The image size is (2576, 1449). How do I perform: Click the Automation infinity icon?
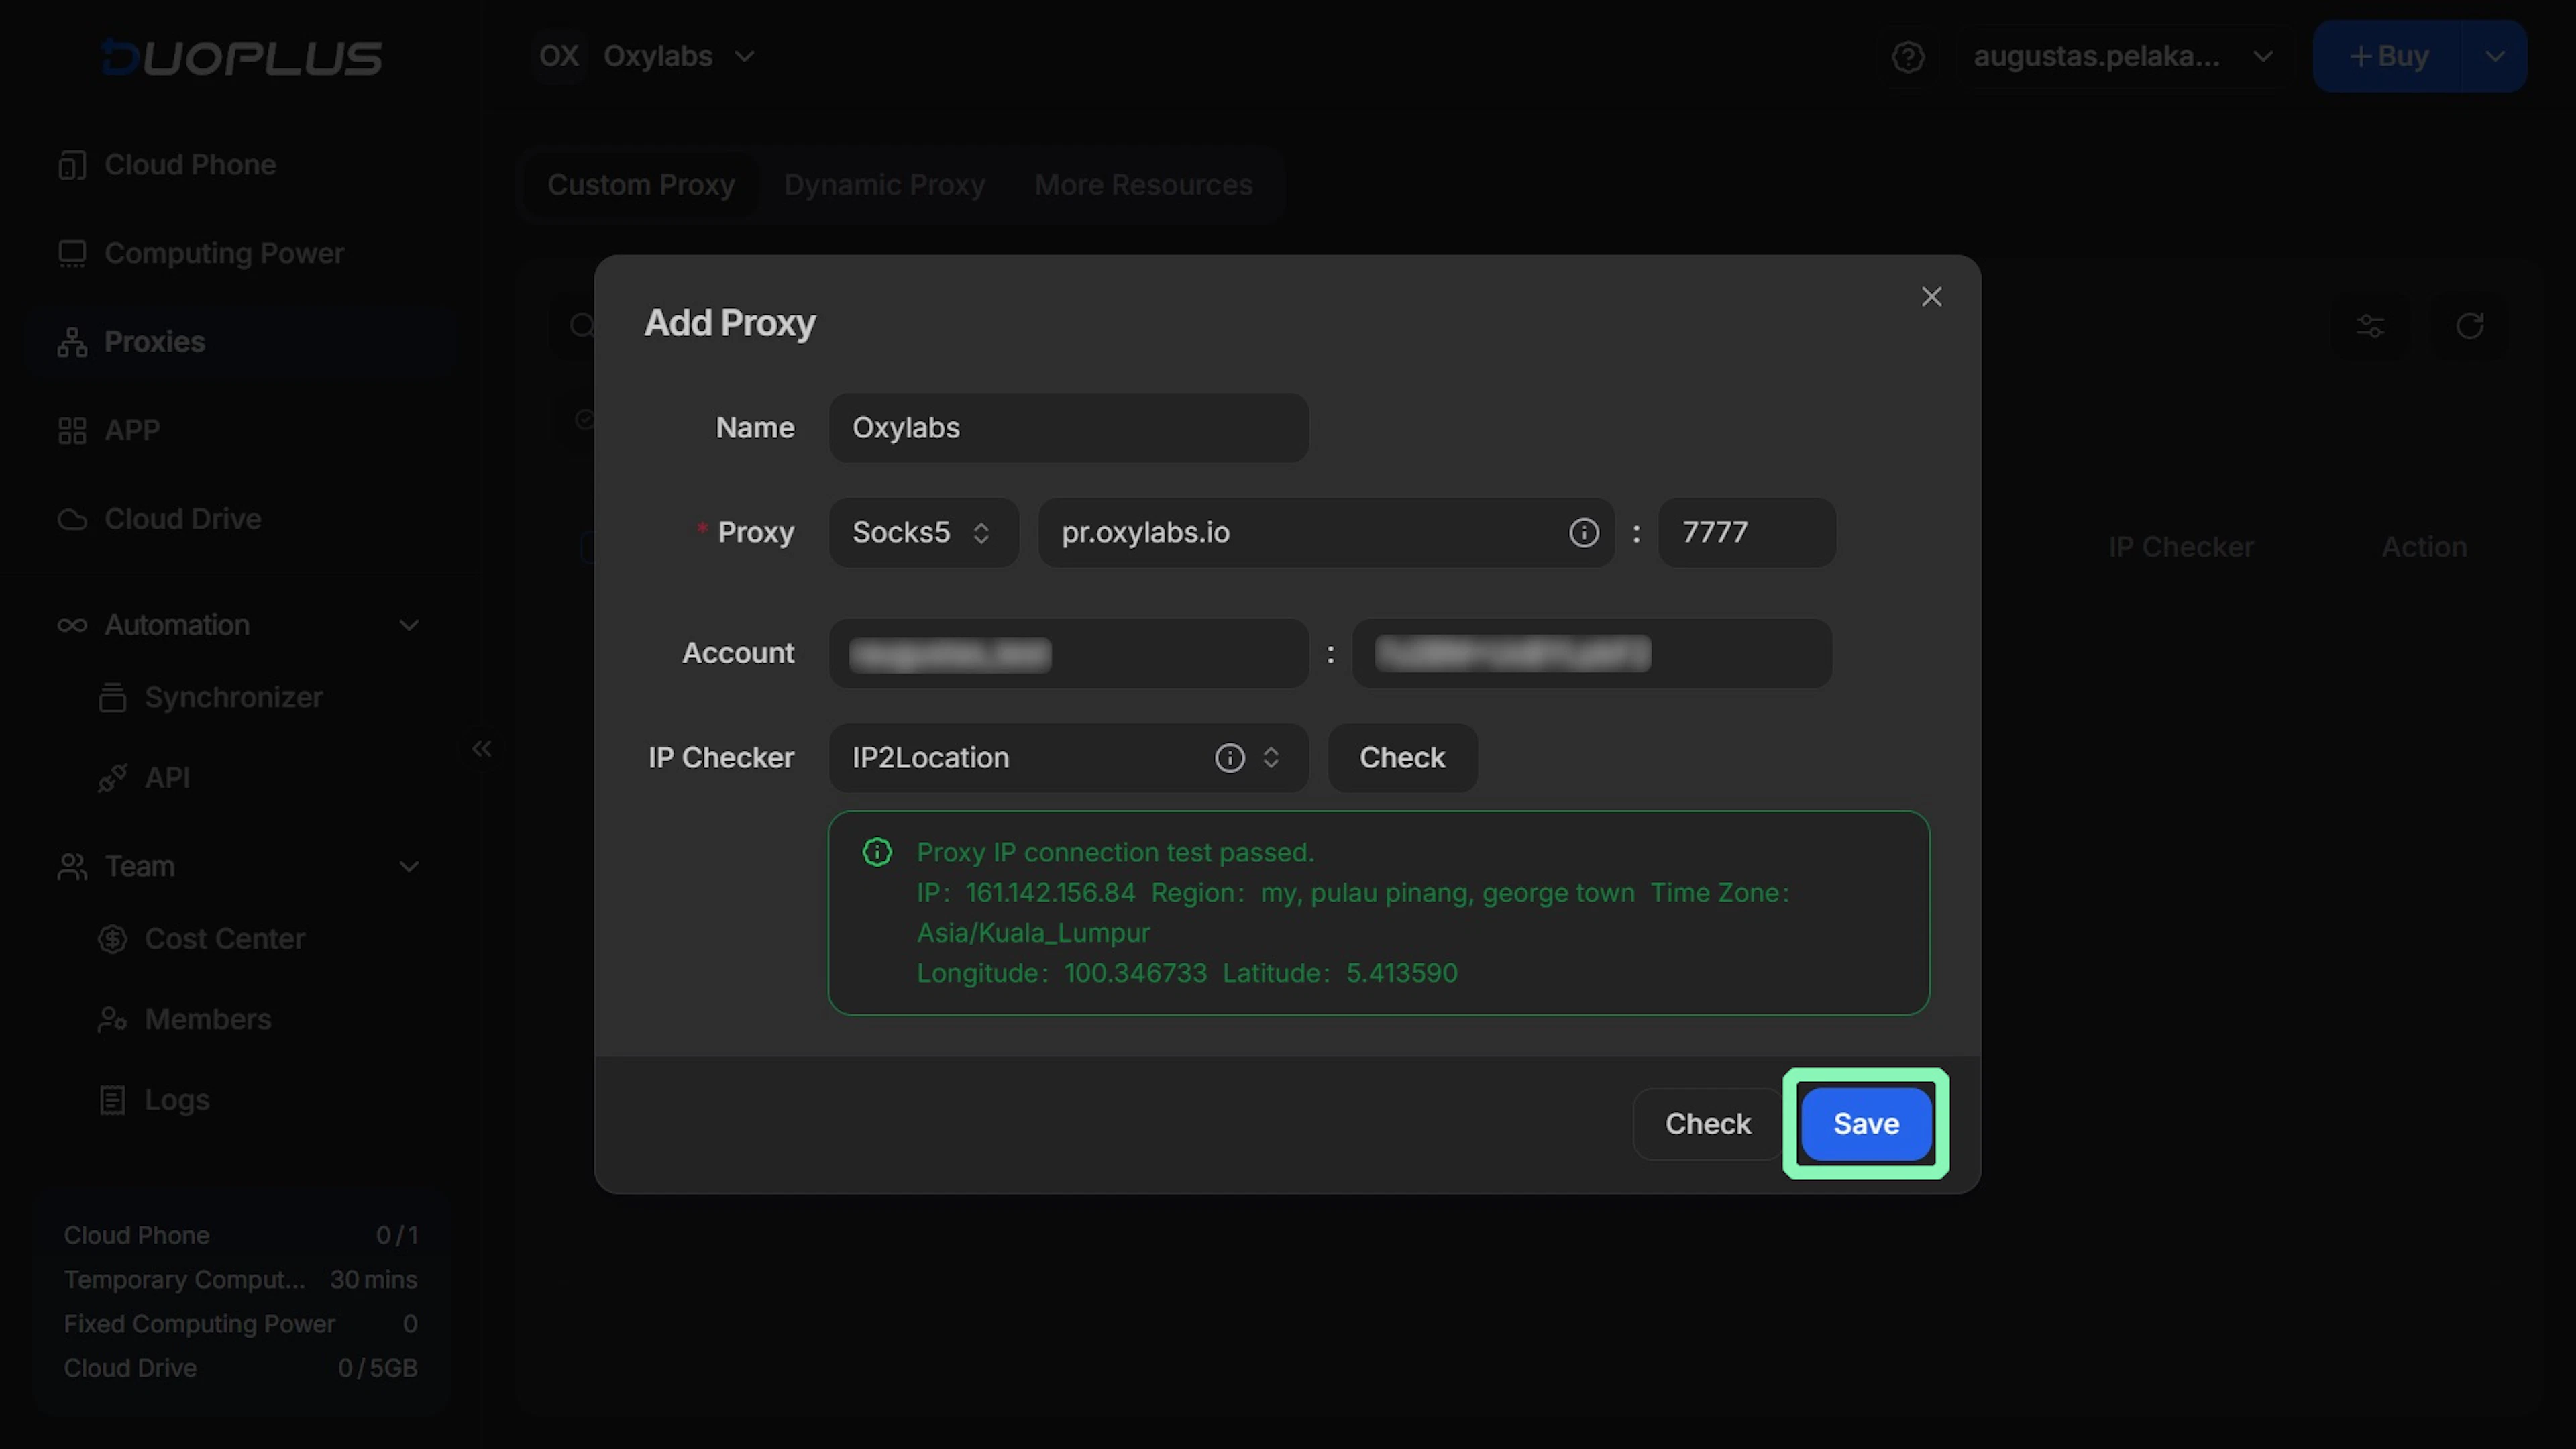tap(72, 625)
